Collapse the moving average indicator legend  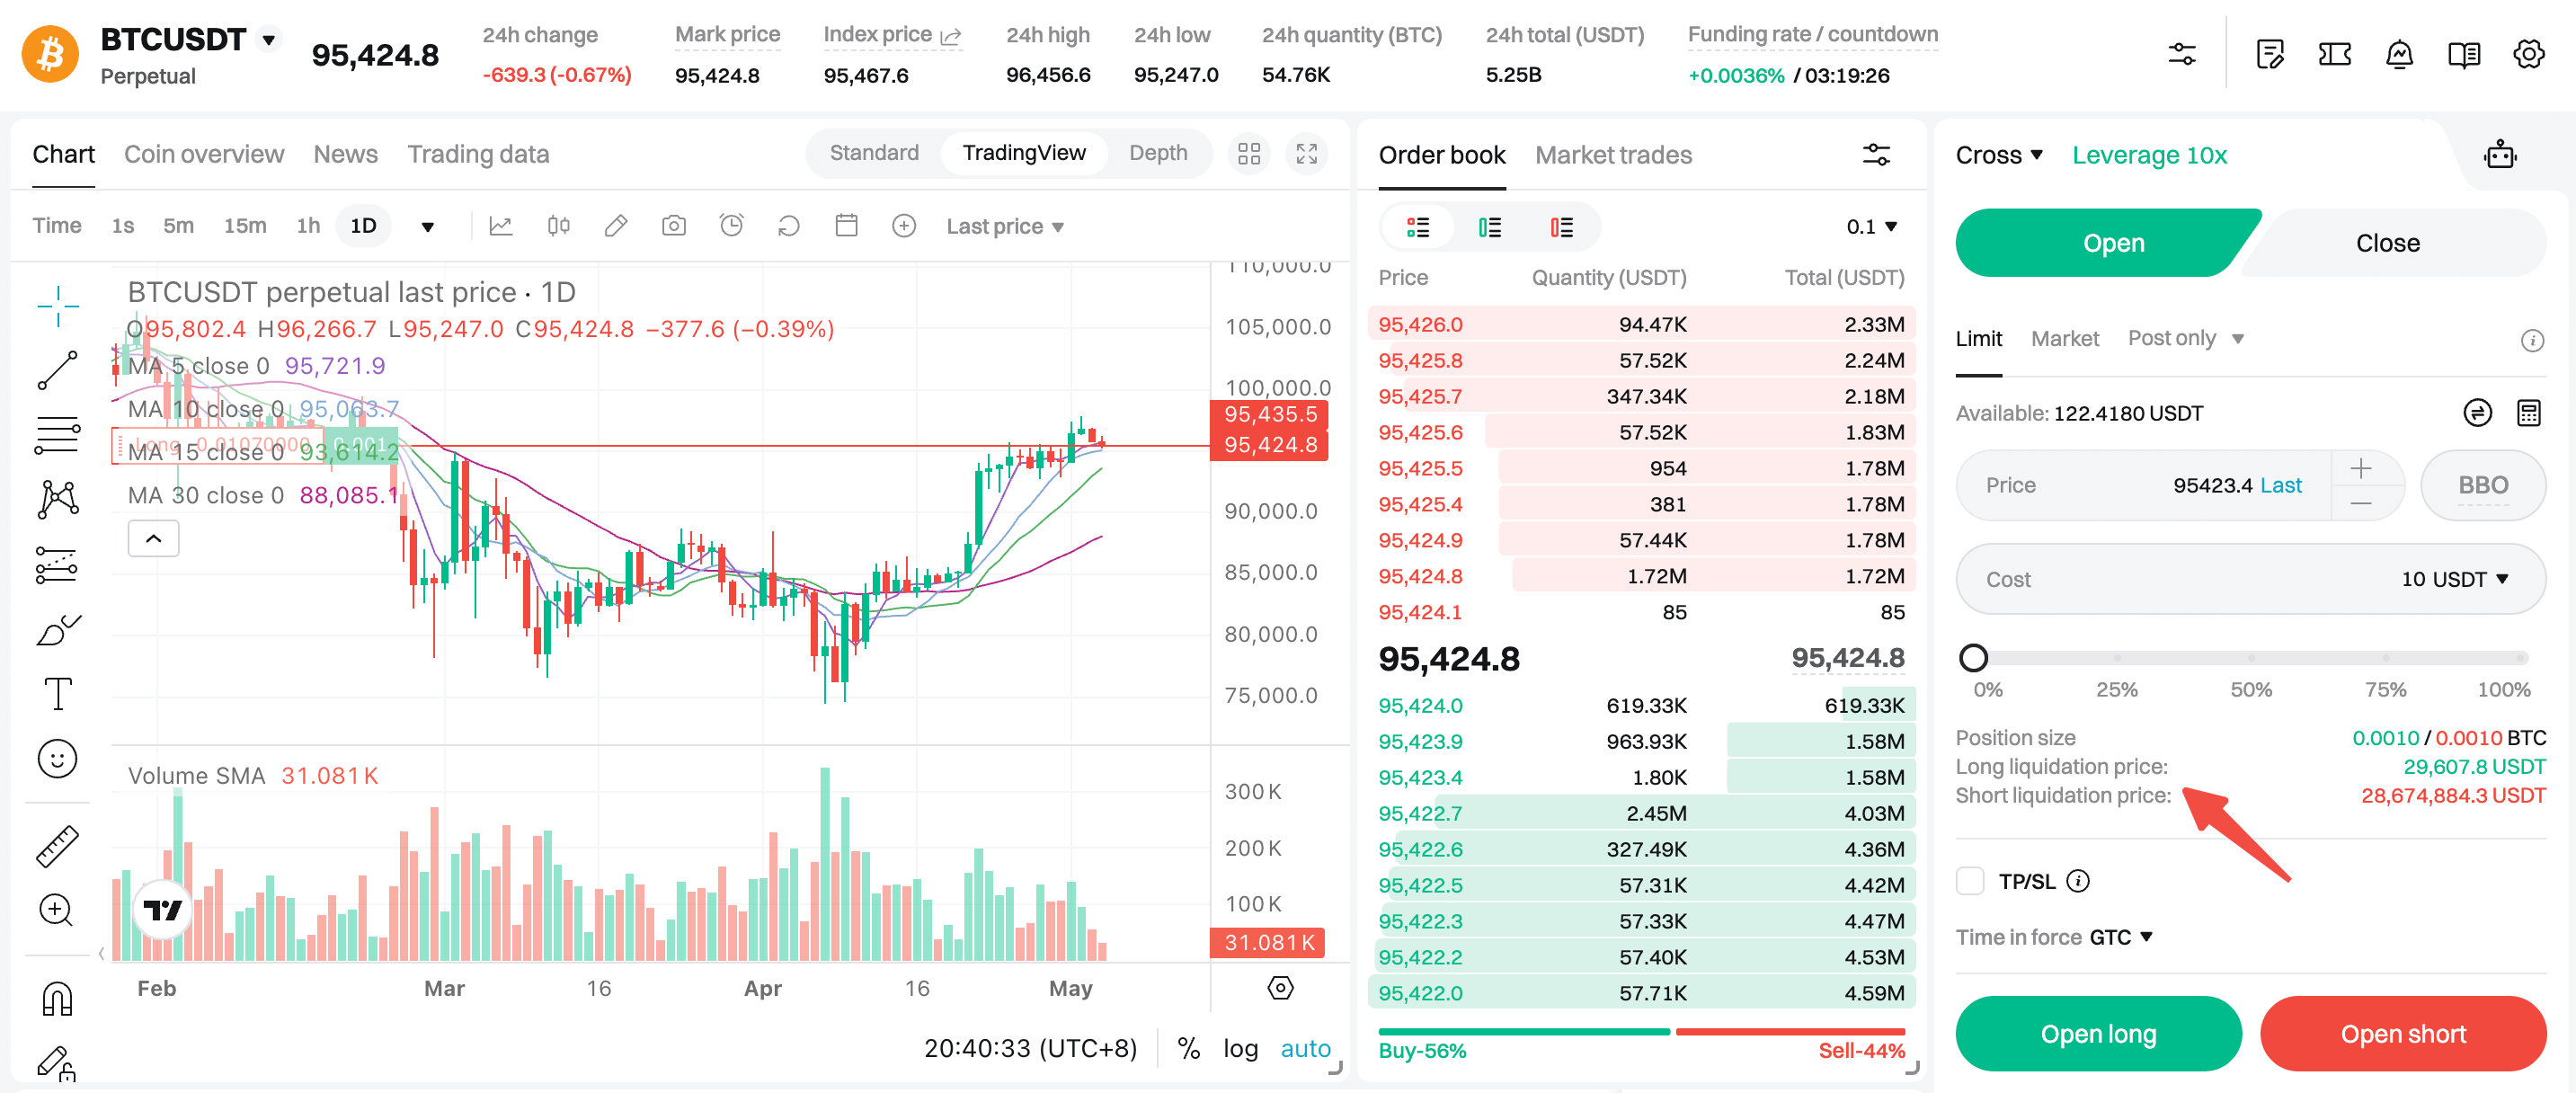pyautogui.click(x=153, y=539)
